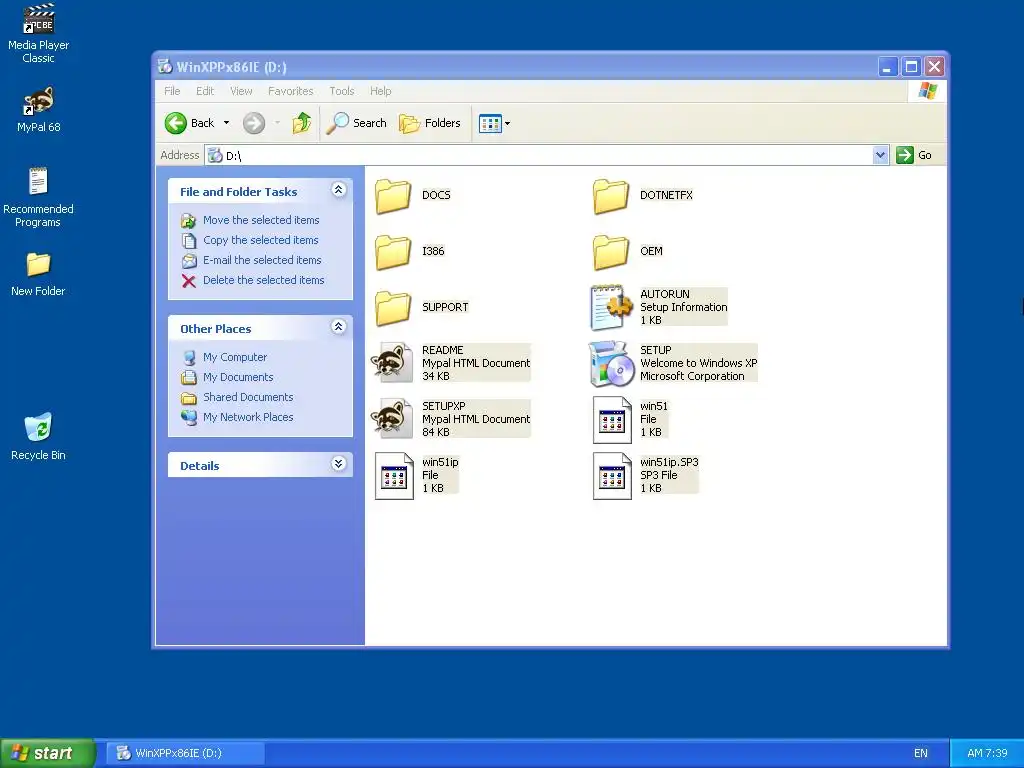Click the Move the selected items icon
The width and height of the screenshot is (1024, 768).
click(x=189, y=221)
